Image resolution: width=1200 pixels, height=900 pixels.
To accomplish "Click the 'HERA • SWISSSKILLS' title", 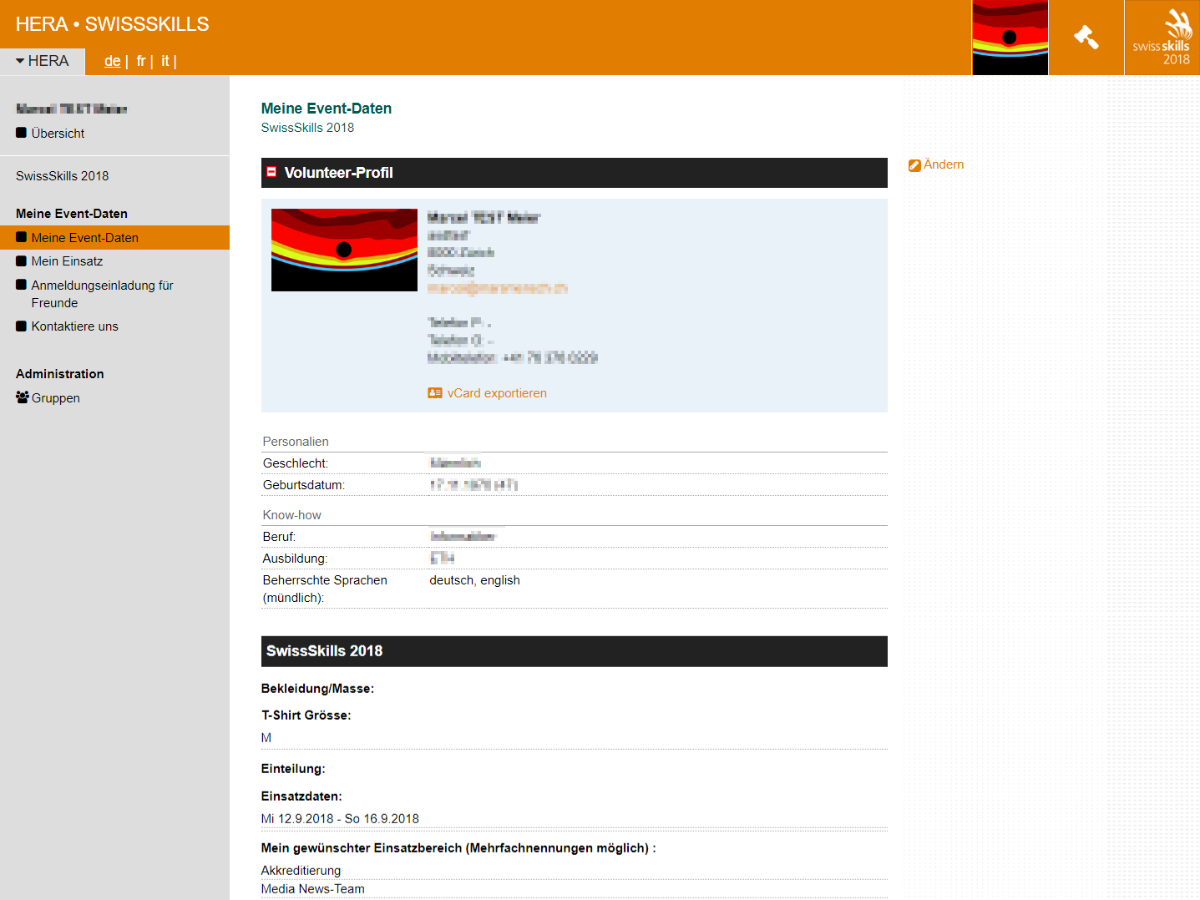I will (112, 24).
